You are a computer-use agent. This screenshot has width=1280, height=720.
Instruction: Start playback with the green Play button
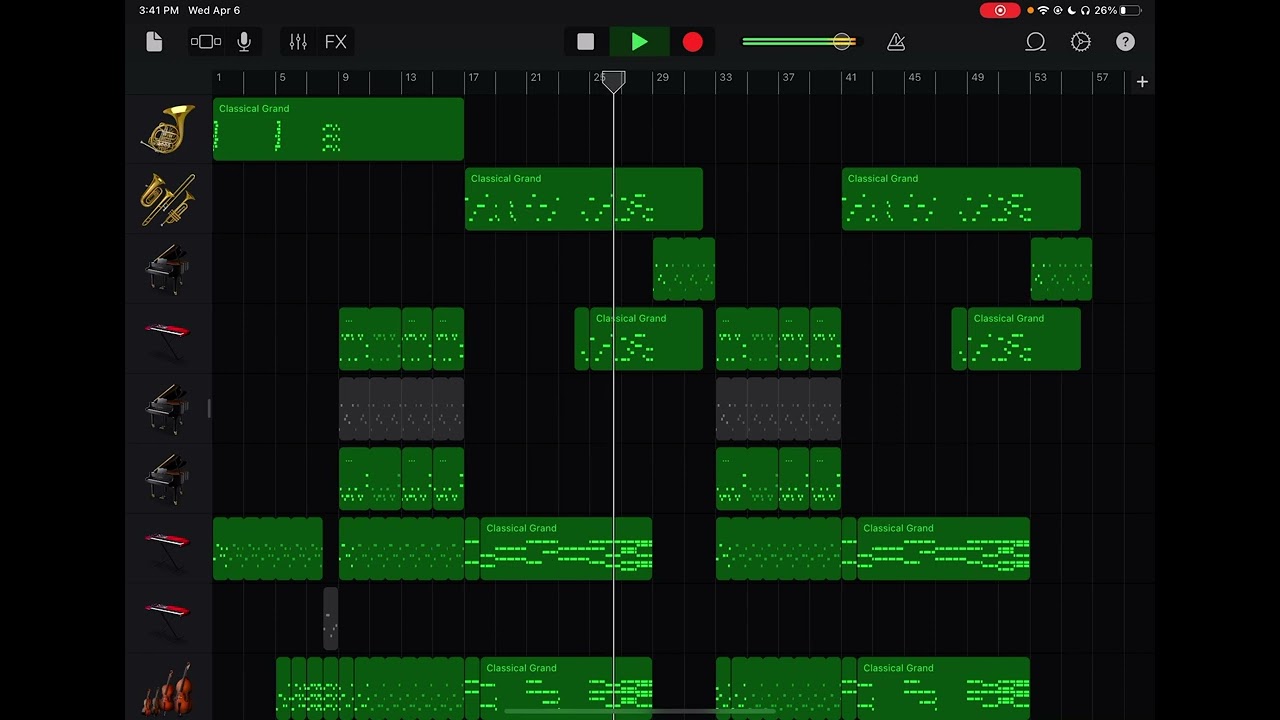coord(640,42)
